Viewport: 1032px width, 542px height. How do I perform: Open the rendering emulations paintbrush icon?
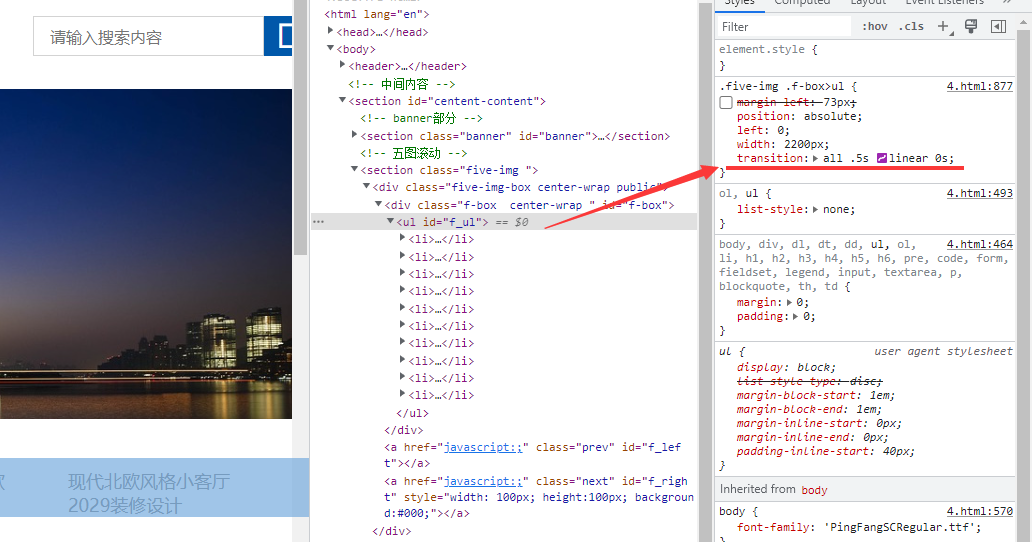(971, 26)
